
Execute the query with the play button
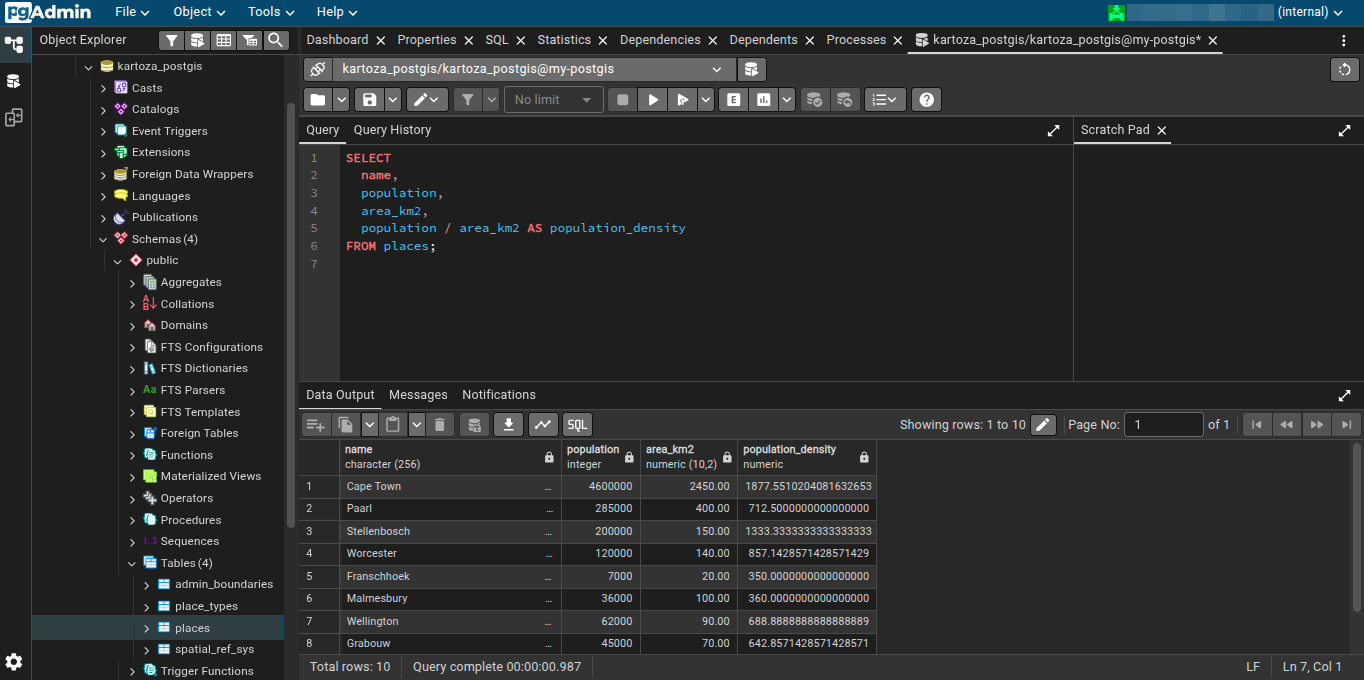click(652, 100)
